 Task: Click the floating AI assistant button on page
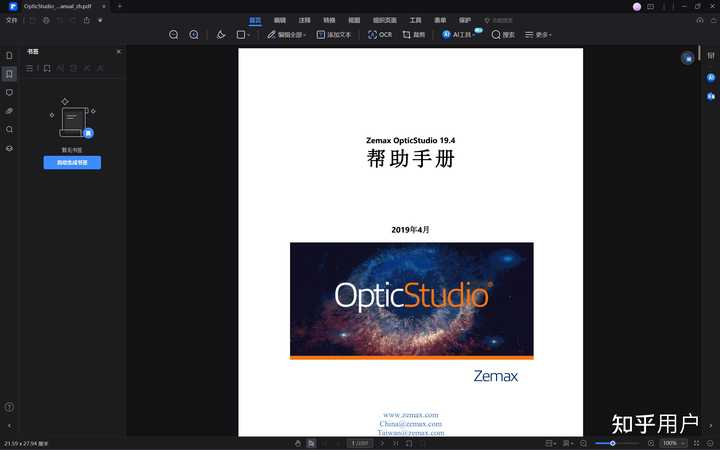pos(687,58)
